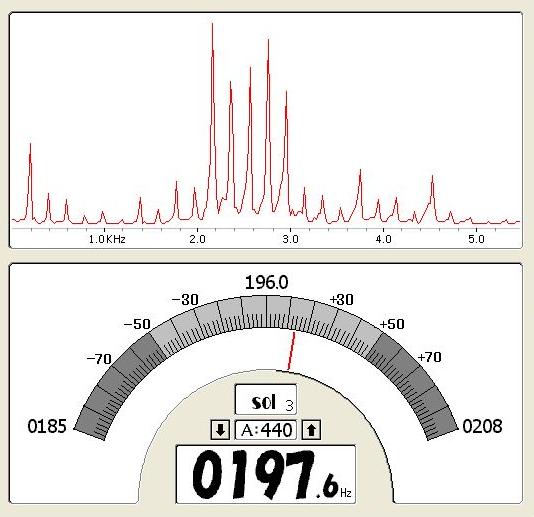Image resolution: width=534 pixels, height=517 pixels.
Task: Click the 196.0 center frequency label
Action: pyautogui.click(x=266, y=283)
